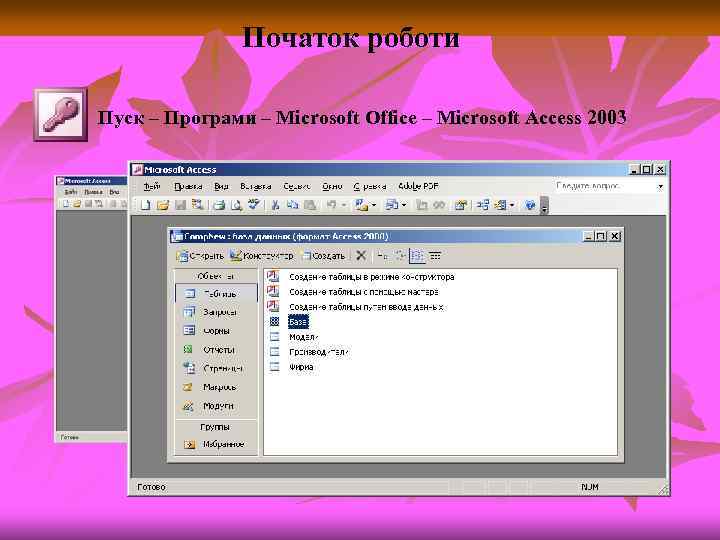The width and height of the screenshot is (720, 540).
Task: Open Toolbar Options at toolbar end
Action: coord(544,205)
